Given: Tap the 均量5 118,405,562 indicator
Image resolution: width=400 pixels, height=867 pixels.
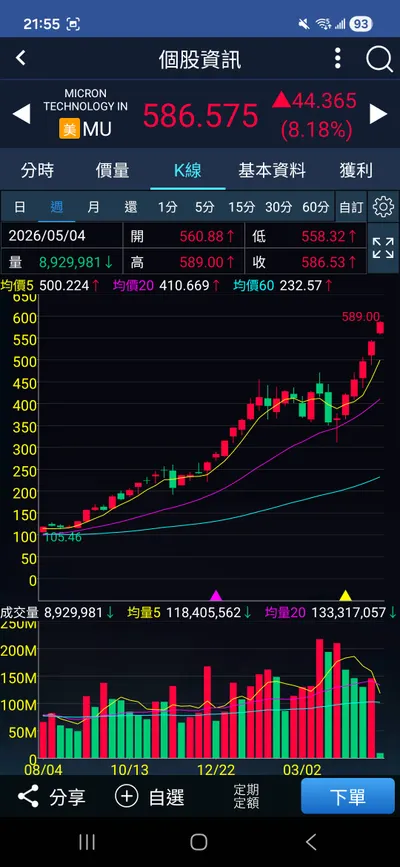Looking at the screenshot, I should coord(189,612).
